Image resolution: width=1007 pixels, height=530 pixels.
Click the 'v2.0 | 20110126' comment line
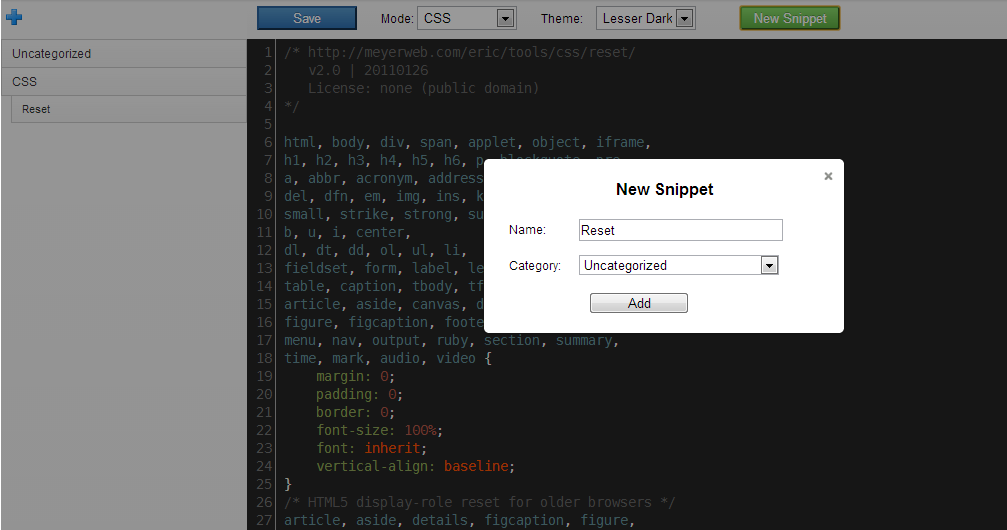[x=368, y=71]
